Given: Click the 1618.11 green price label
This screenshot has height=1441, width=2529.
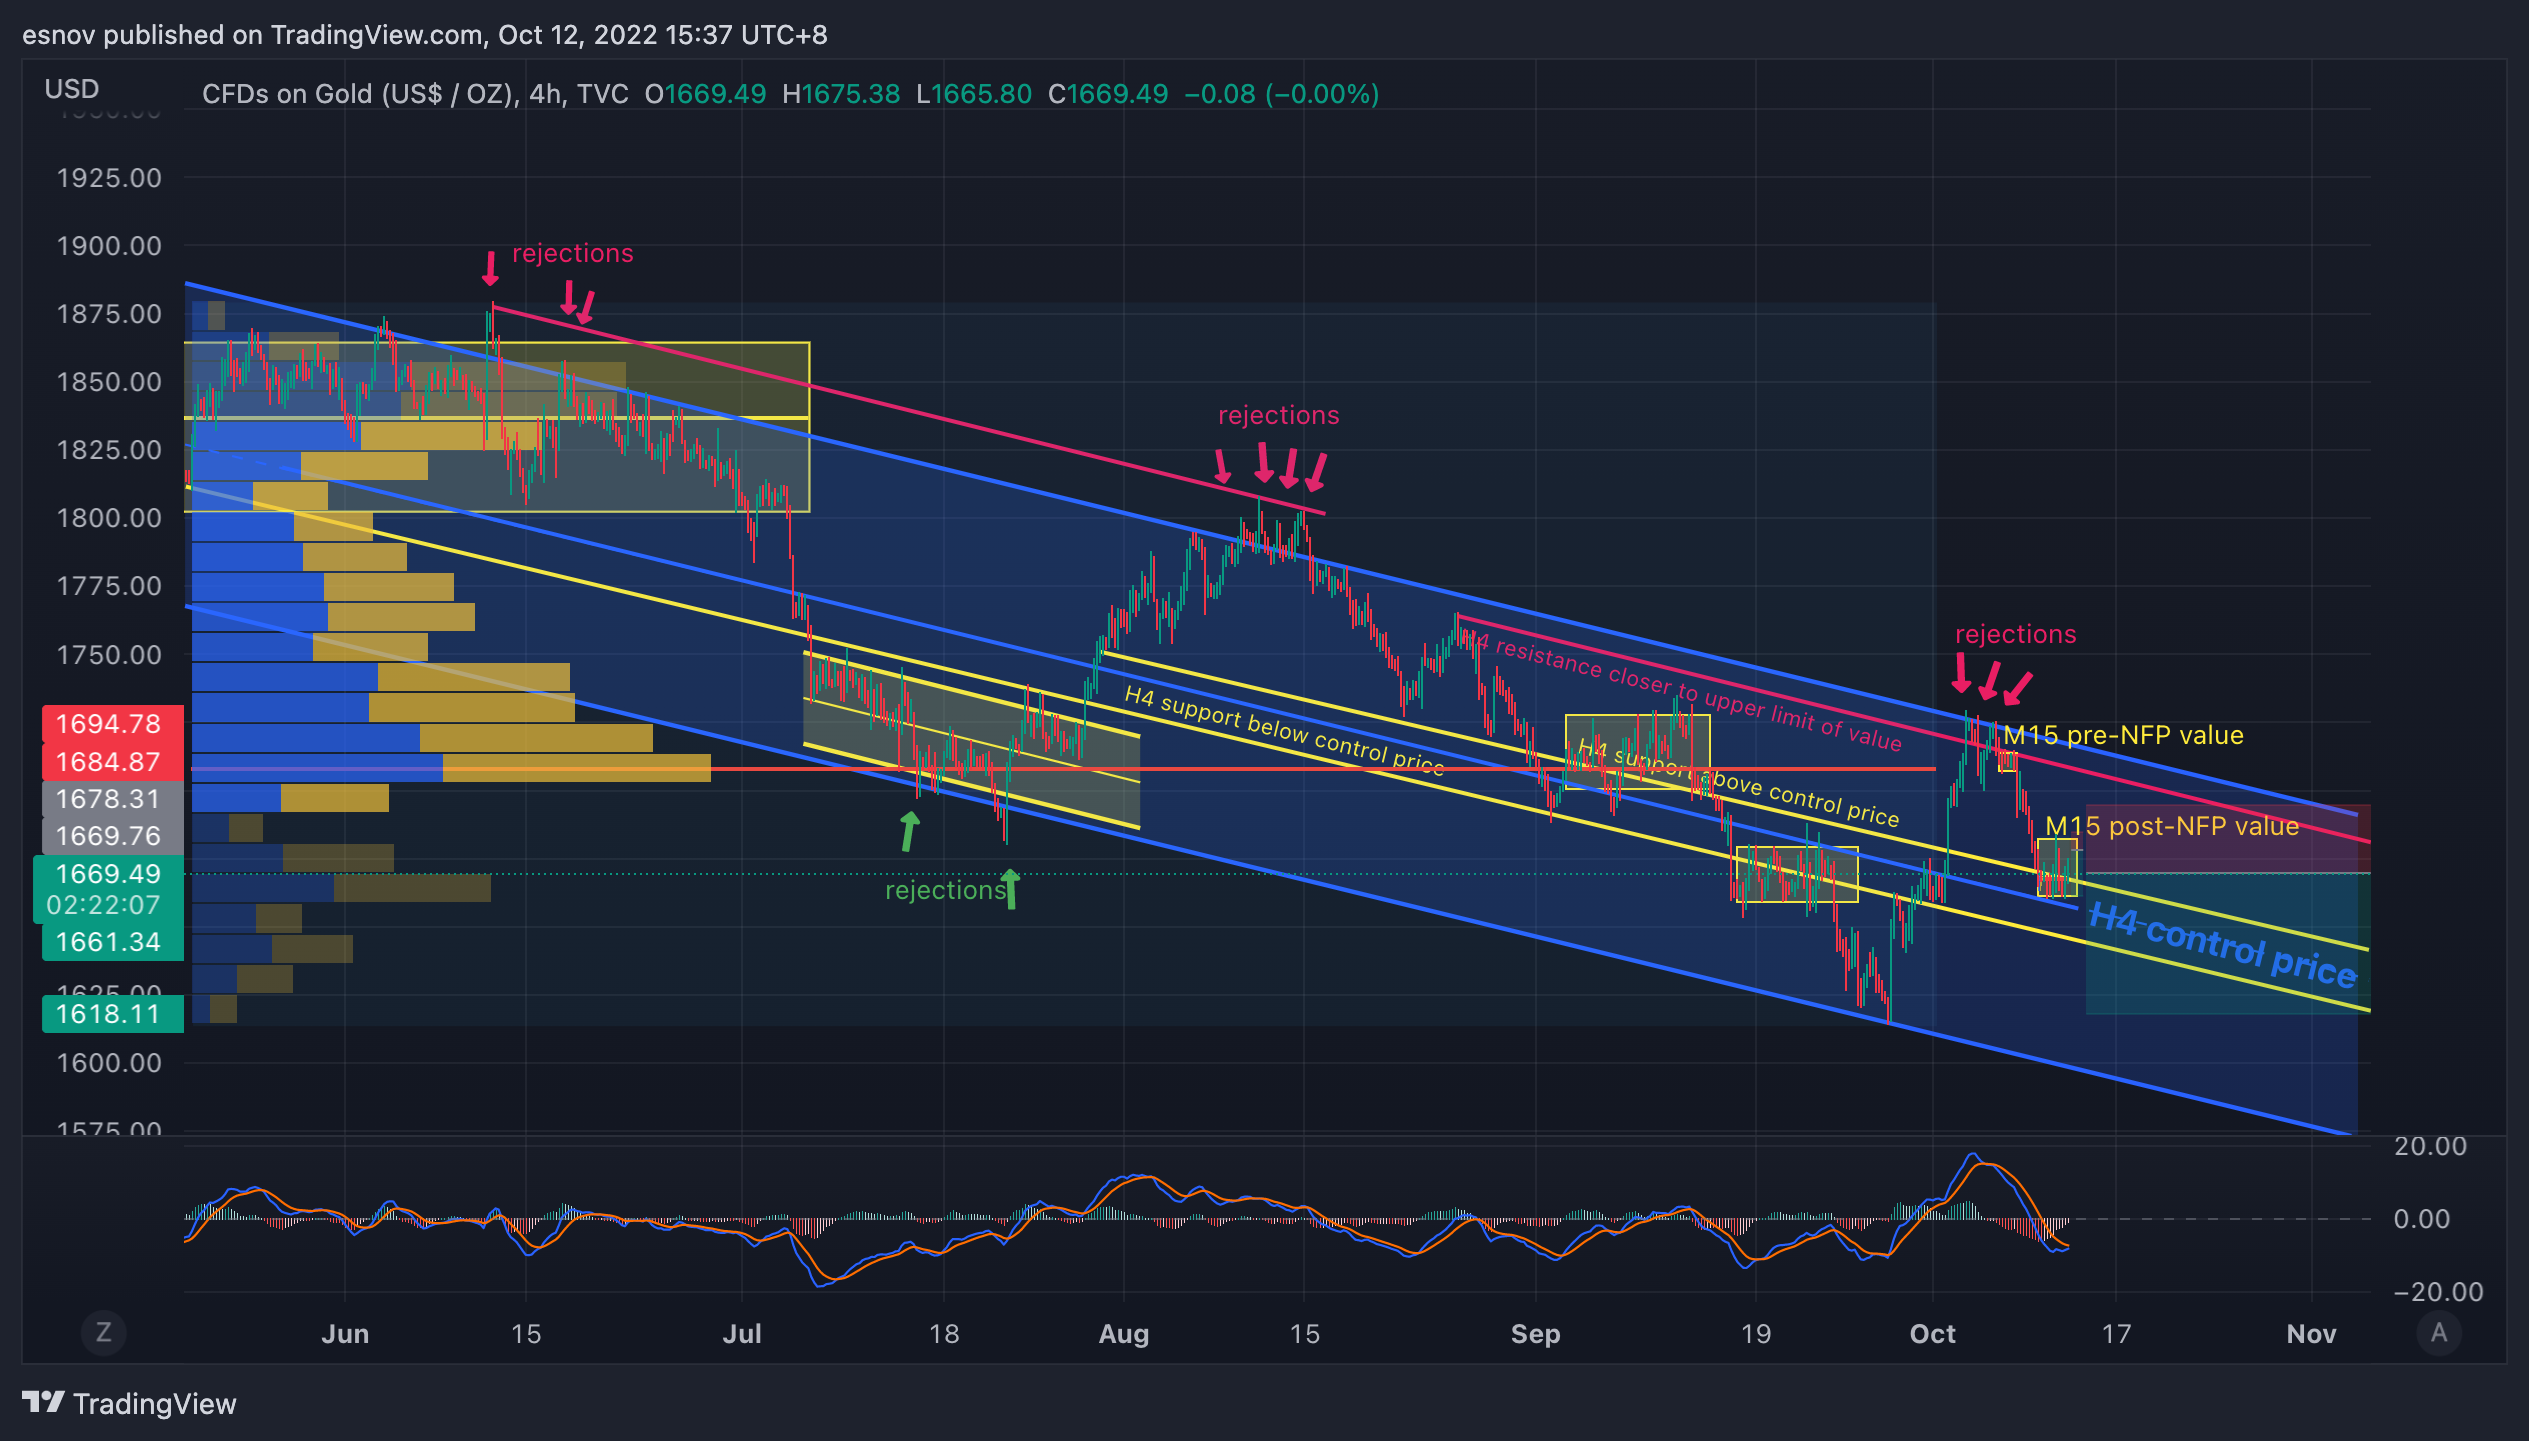Looking at the screenshot, I should click(x=113, y=1014).
